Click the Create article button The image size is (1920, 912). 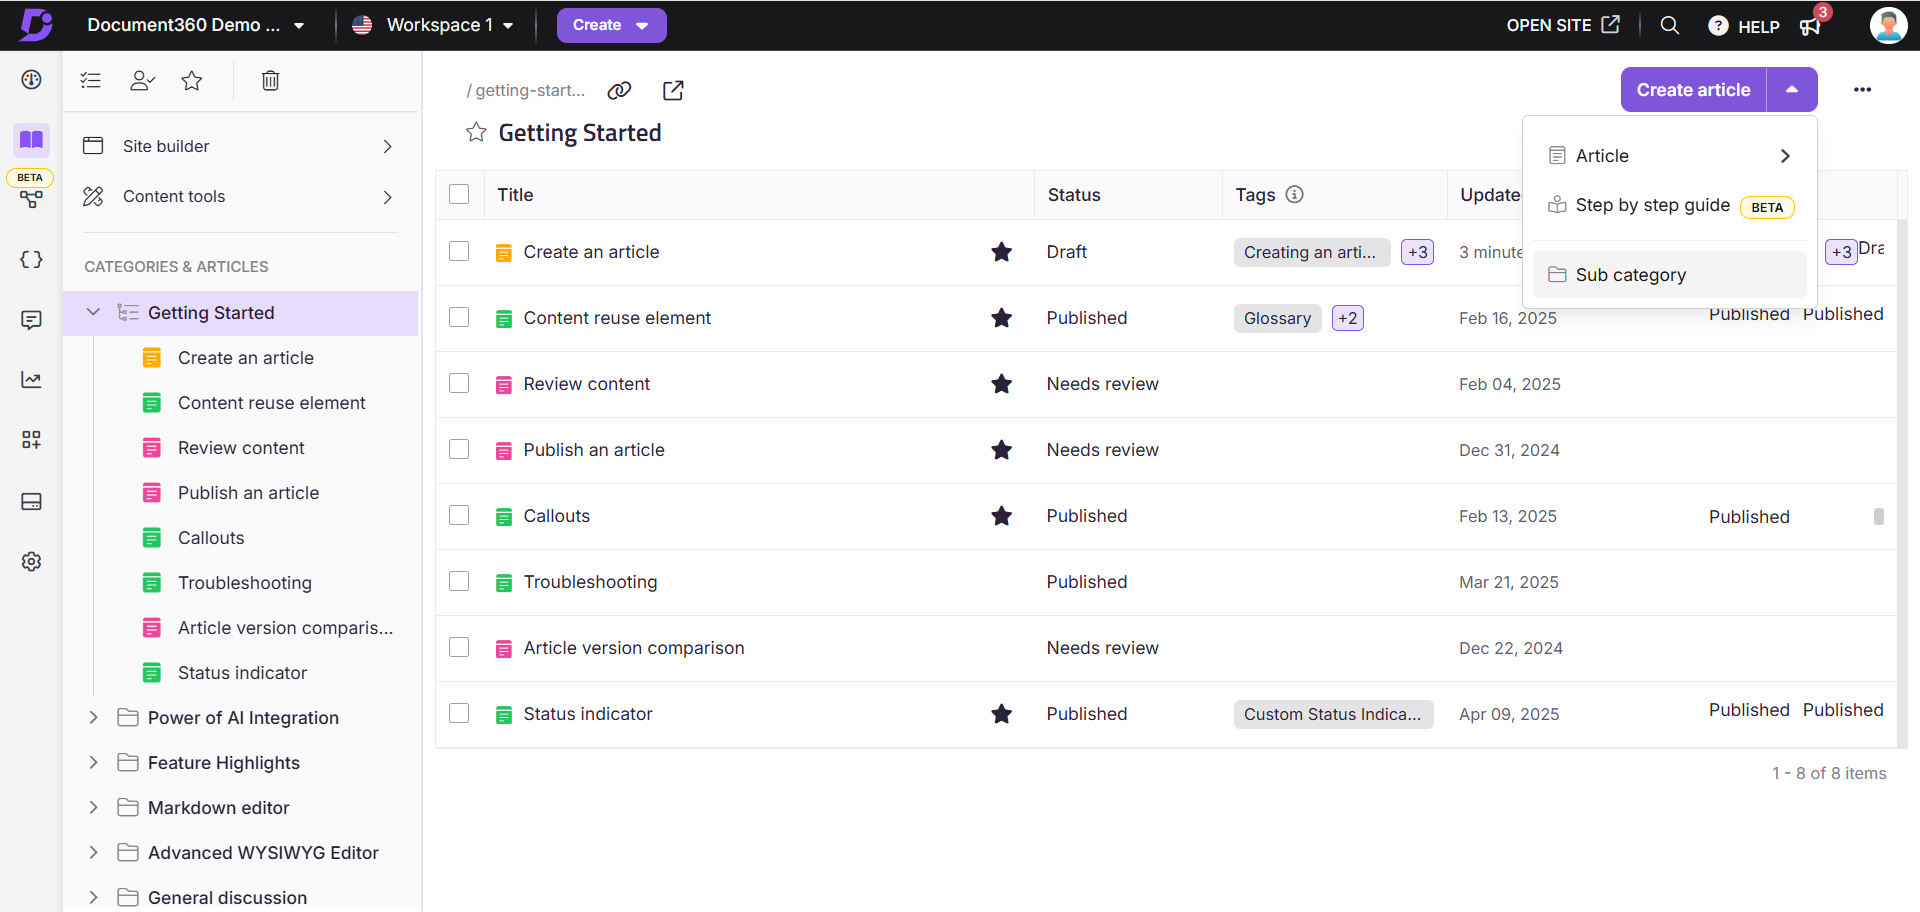click(x=1693, y=90)
